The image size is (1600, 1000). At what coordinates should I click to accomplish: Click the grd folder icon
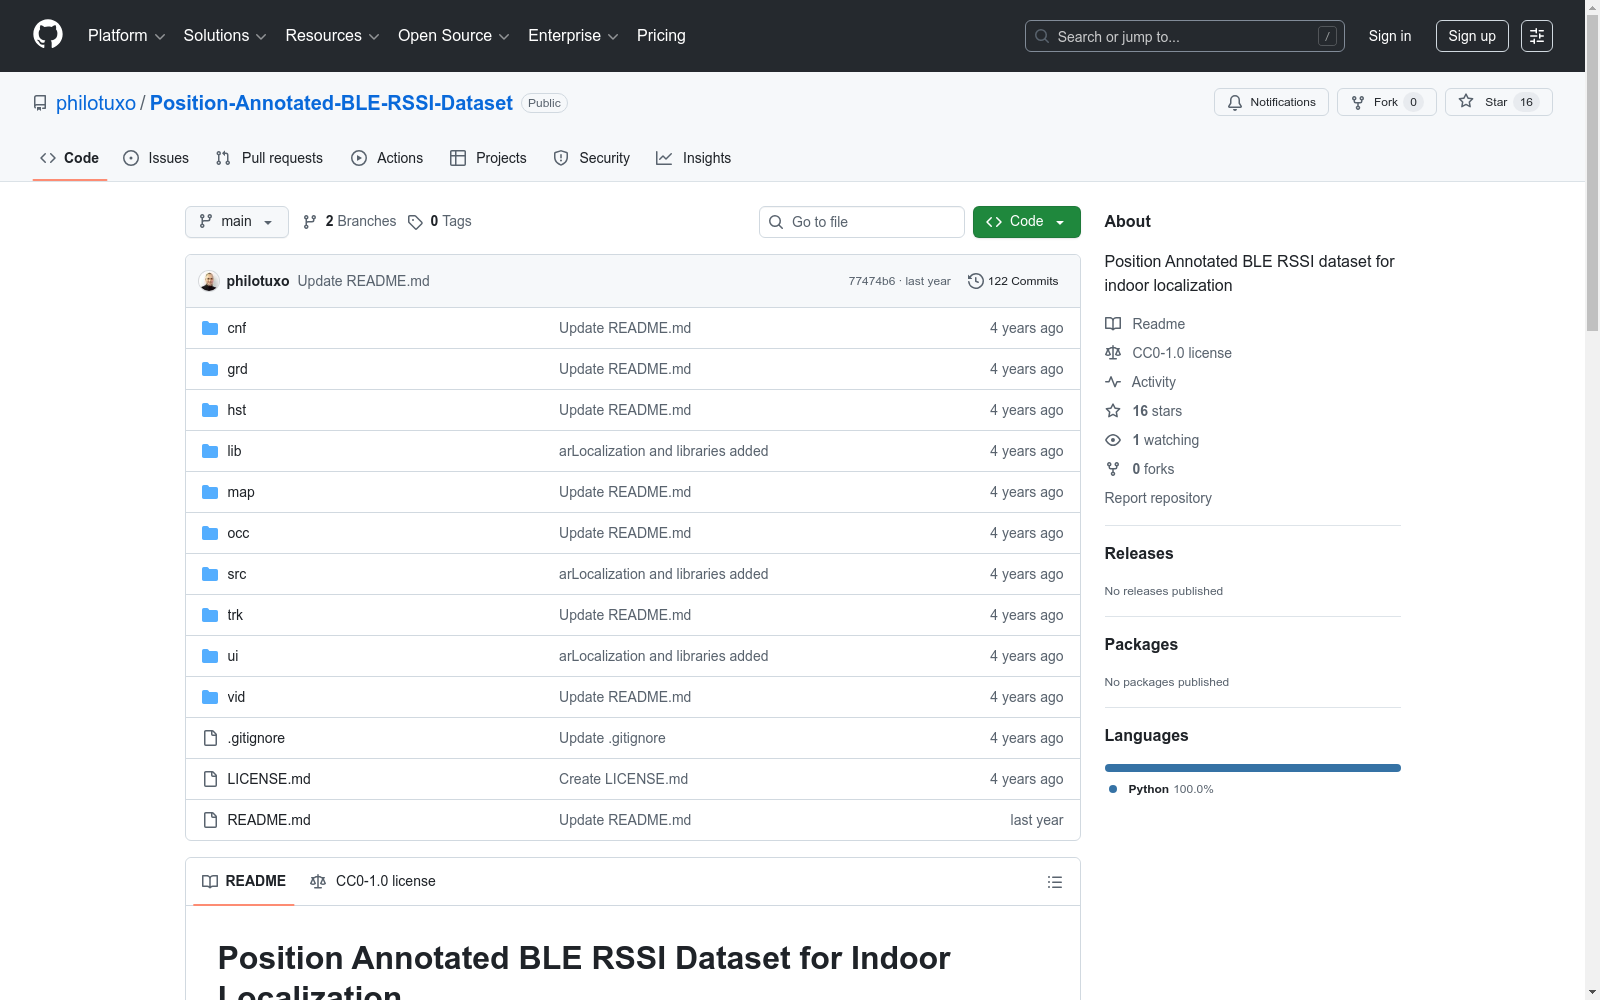pyautogui.click(x=210, y=369)
